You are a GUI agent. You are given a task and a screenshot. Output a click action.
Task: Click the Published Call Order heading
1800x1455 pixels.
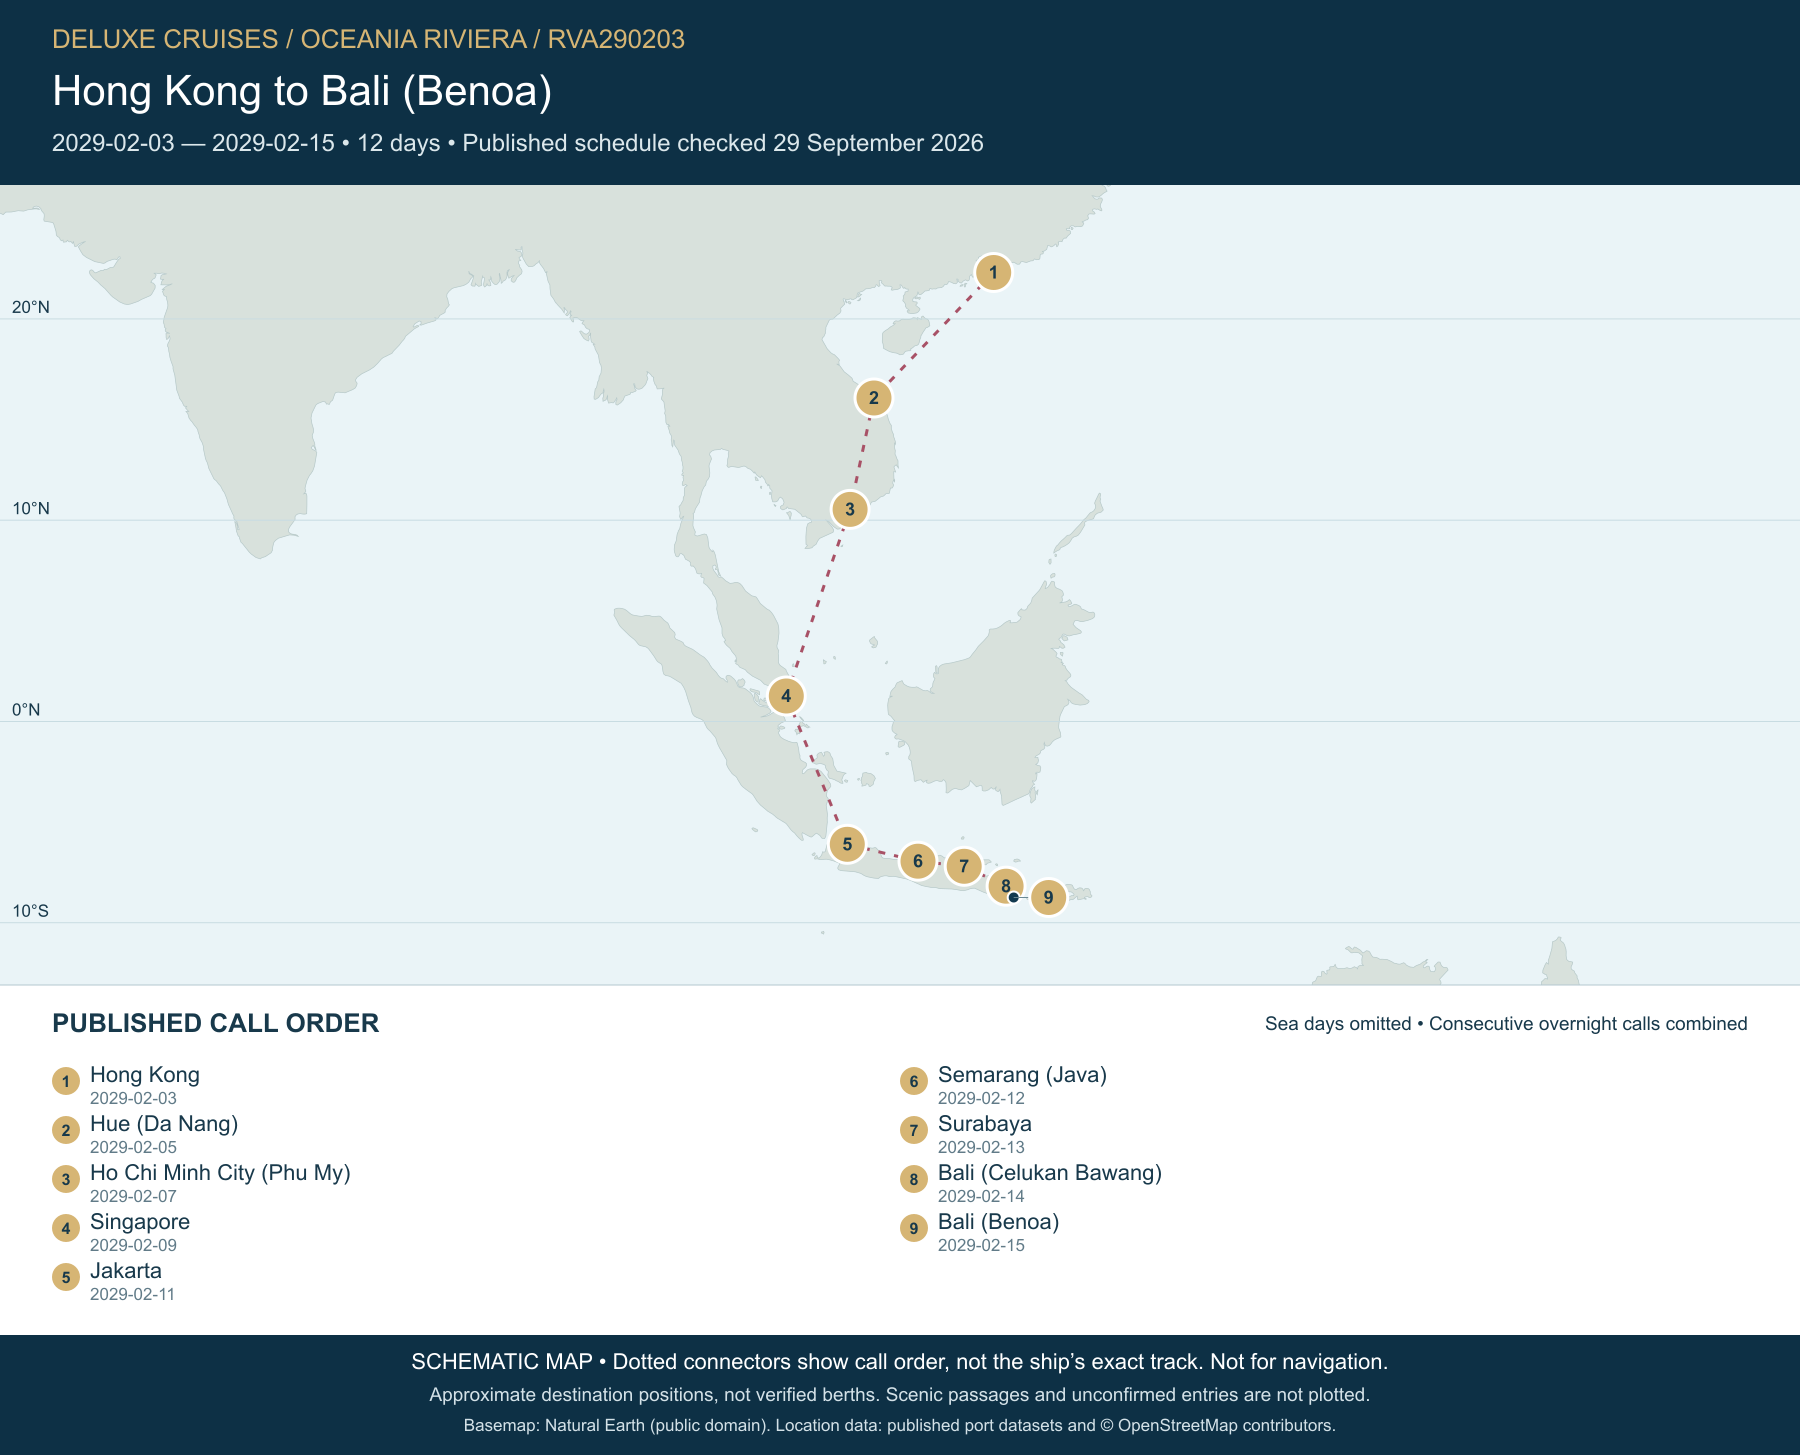(216, 1023)
